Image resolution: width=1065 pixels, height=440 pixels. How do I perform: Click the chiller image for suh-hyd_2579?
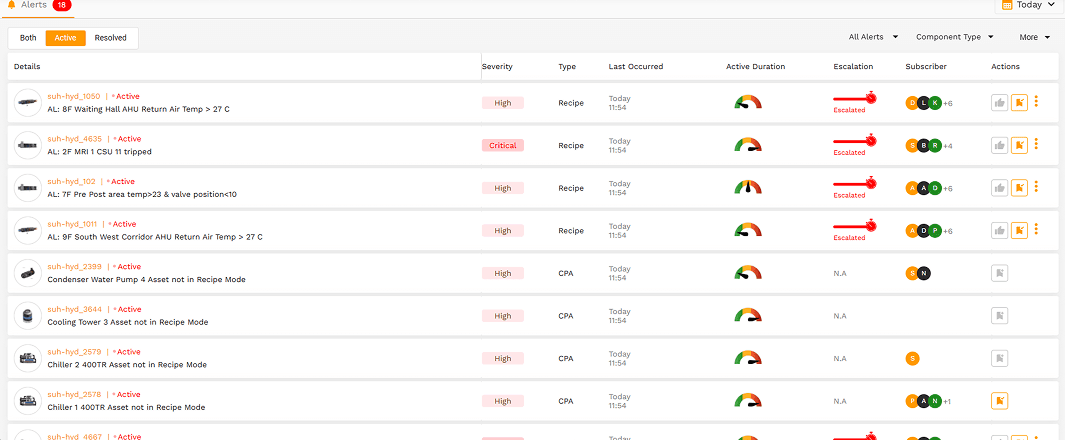coord(28,359)
